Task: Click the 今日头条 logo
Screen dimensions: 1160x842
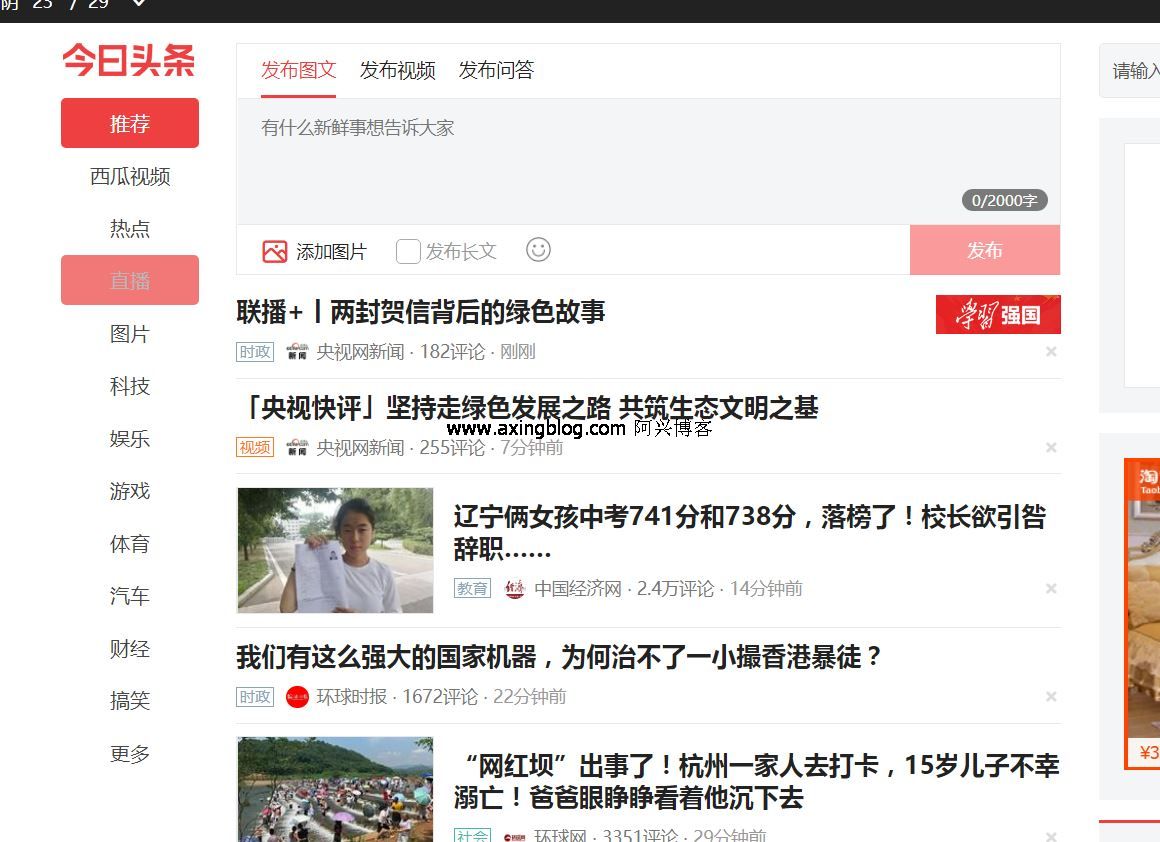Action: pyautogui.click(x=129, y=61)
